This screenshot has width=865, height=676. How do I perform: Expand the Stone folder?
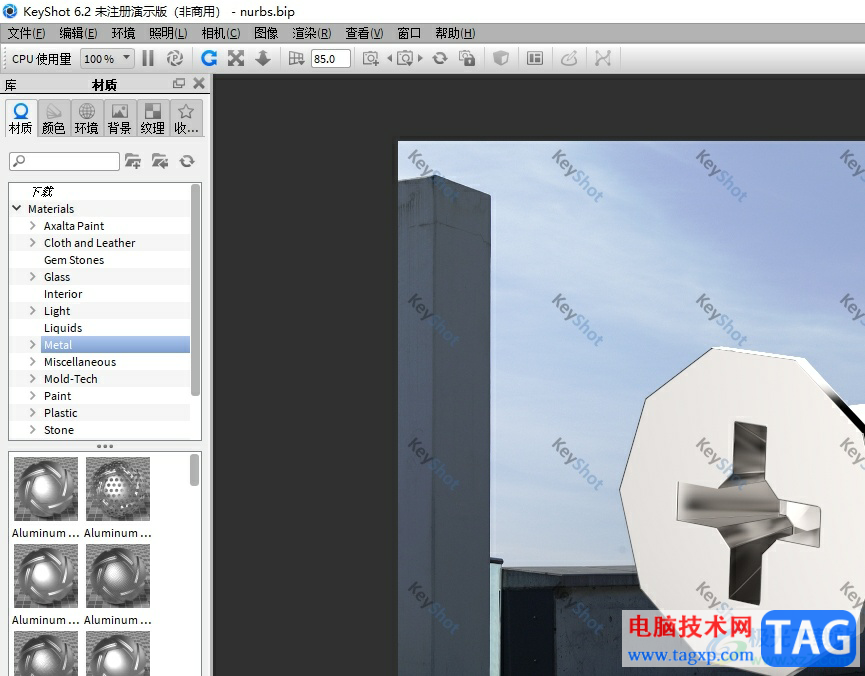33,430
